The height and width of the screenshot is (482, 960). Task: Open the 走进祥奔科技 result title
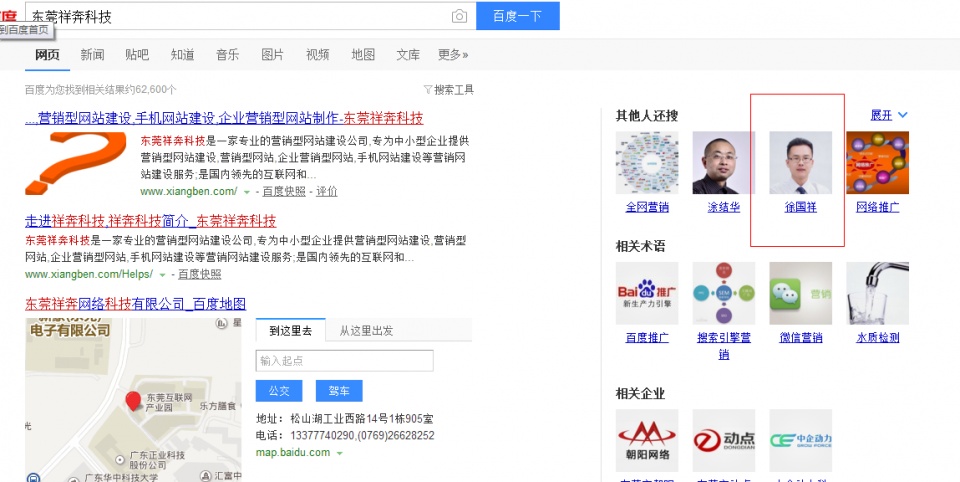pyautogui.click(x=151, y=220)
